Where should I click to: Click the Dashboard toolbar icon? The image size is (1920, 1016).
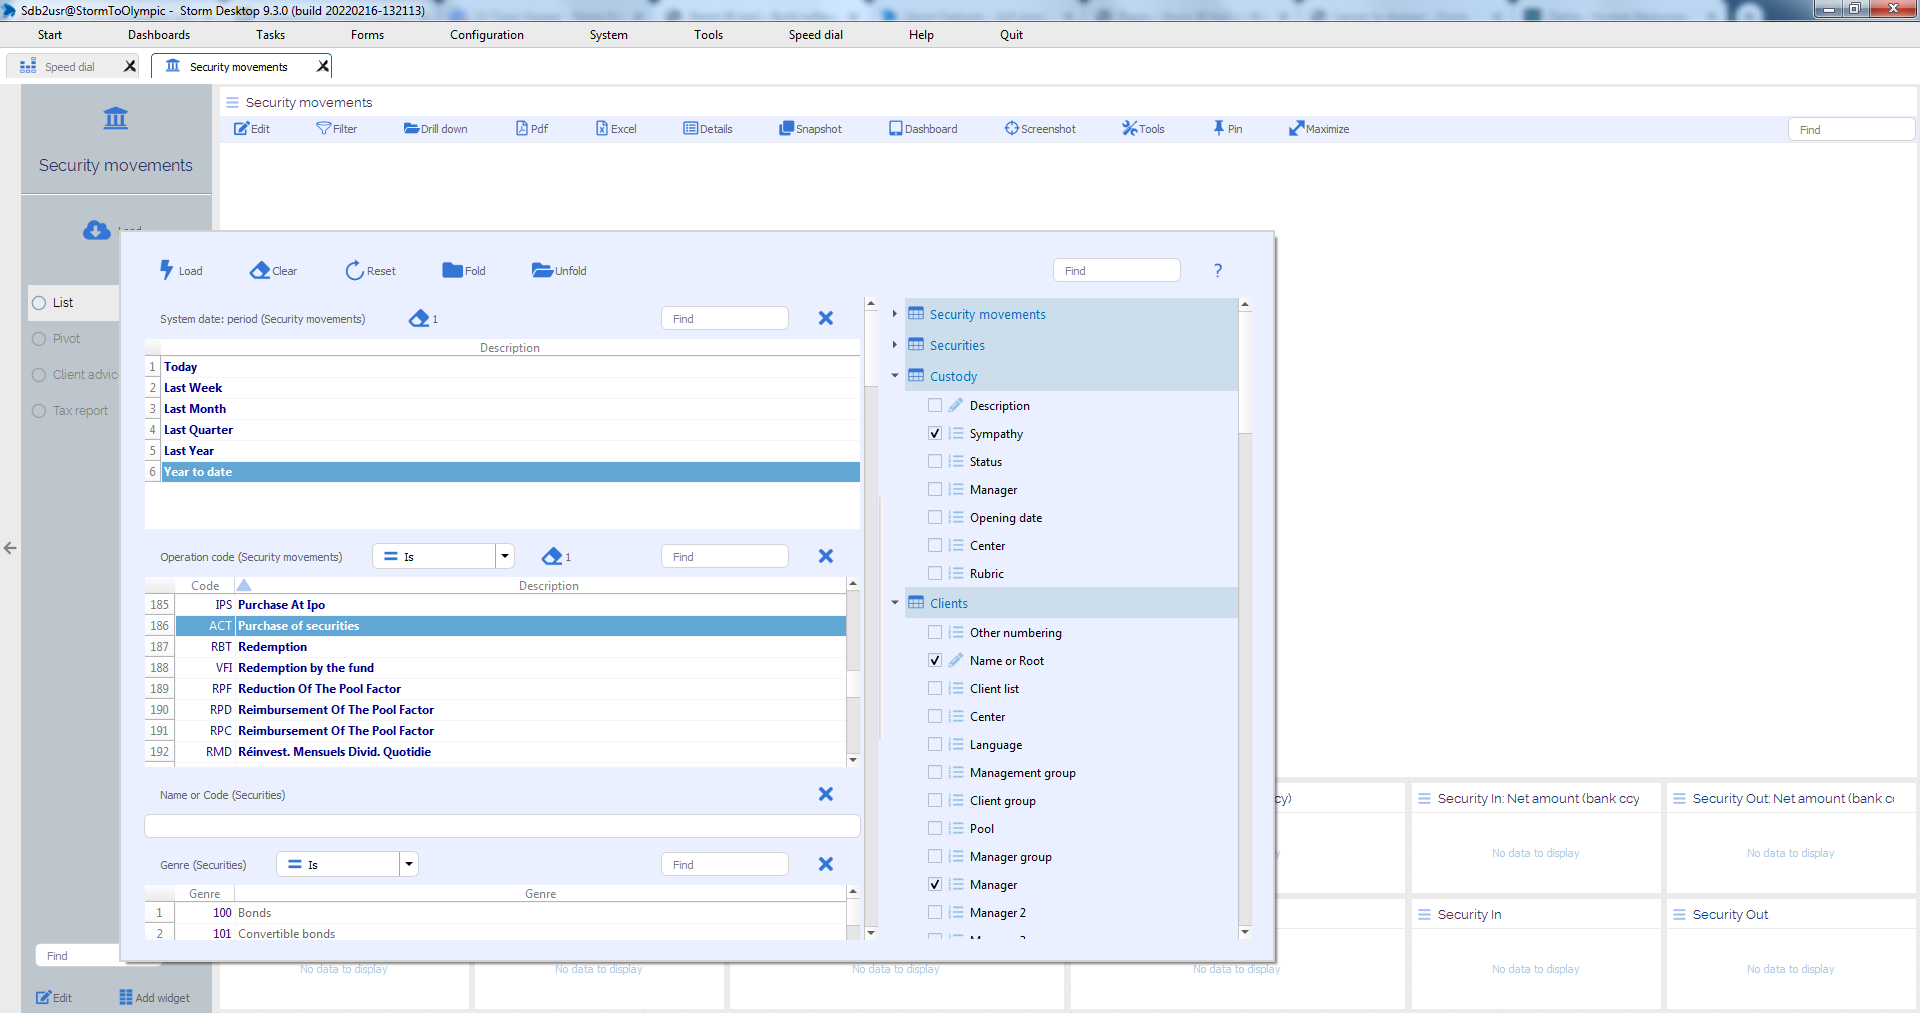[895, 128]
